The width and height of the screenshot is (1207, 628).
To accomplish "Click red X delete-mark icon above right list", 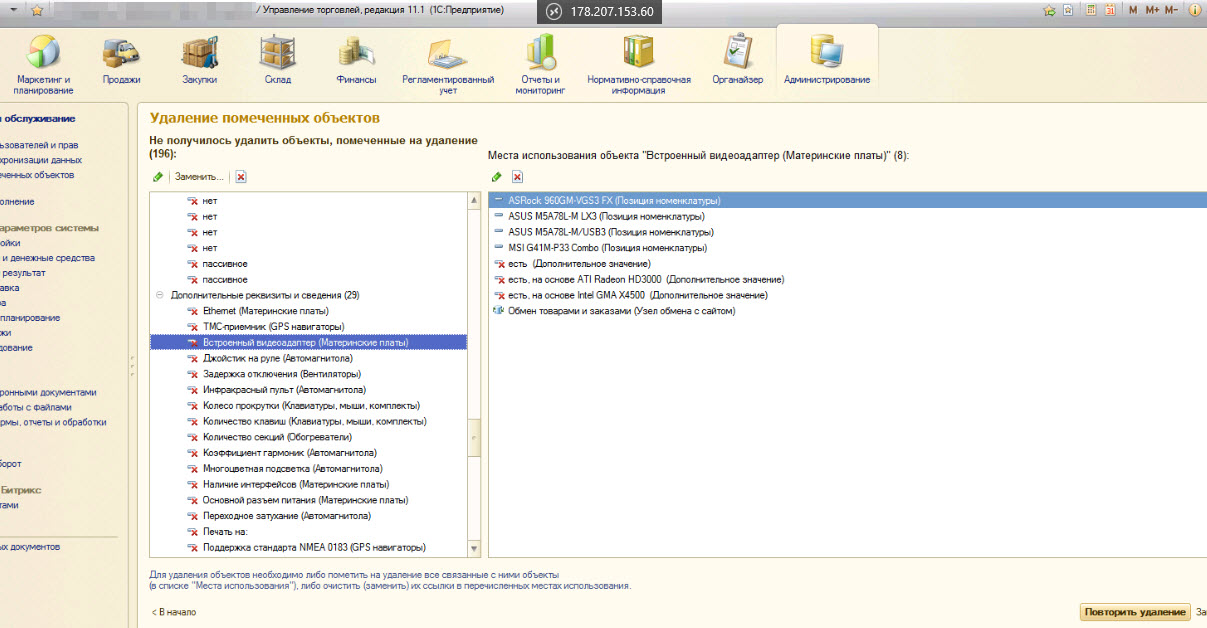I will pos(518,177).
